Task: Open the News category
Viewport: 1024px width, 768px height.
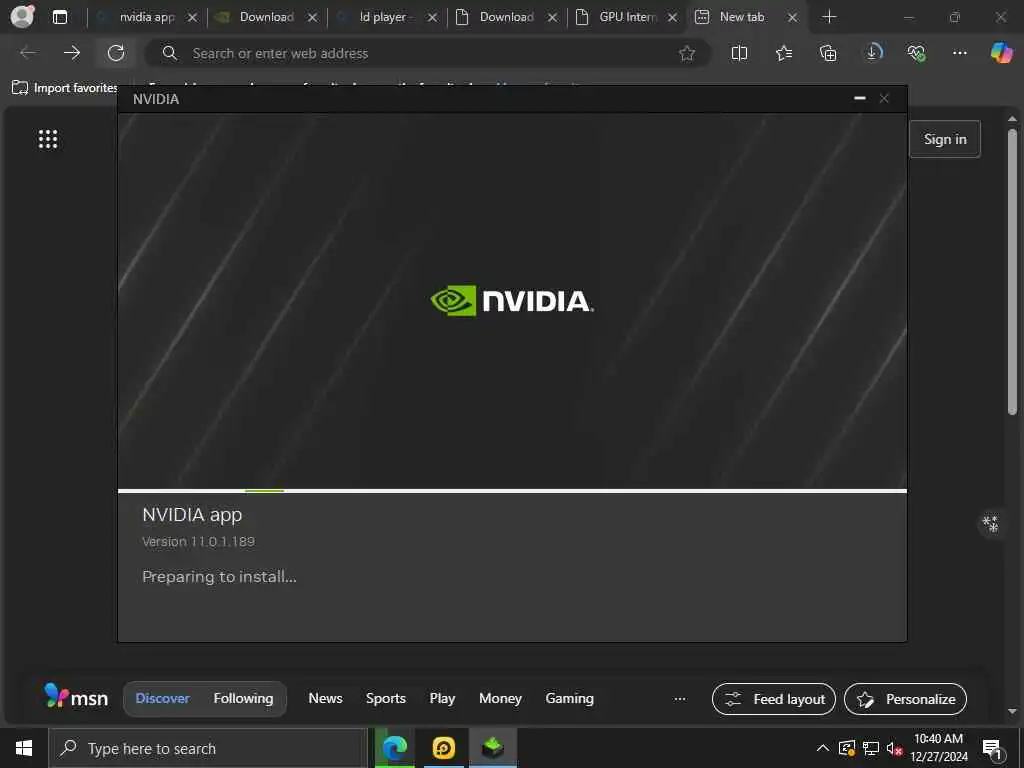Action: pos(325,698)
